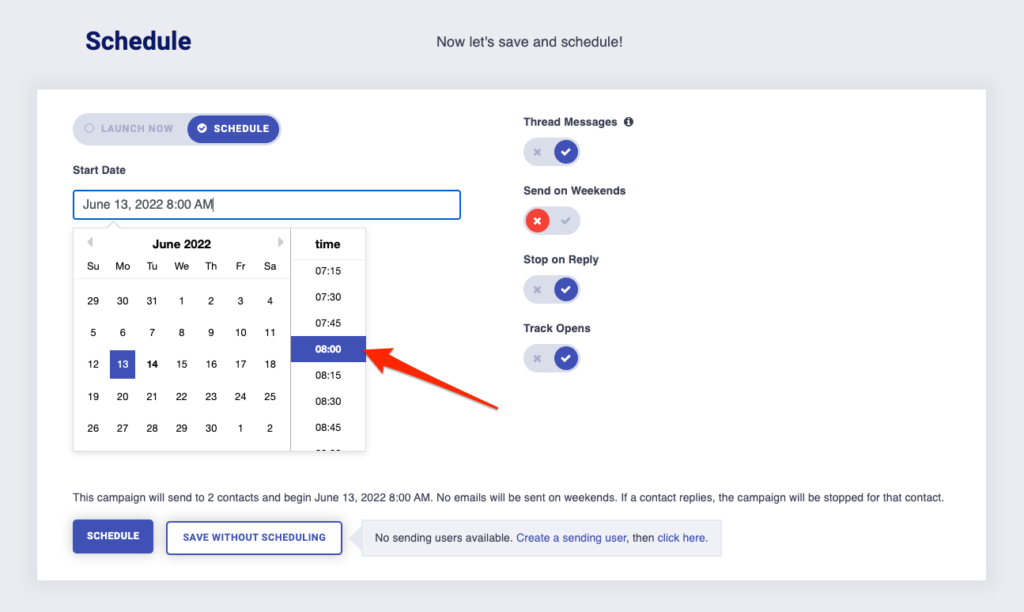Select June 12 in the calendar

click(93, 364)
